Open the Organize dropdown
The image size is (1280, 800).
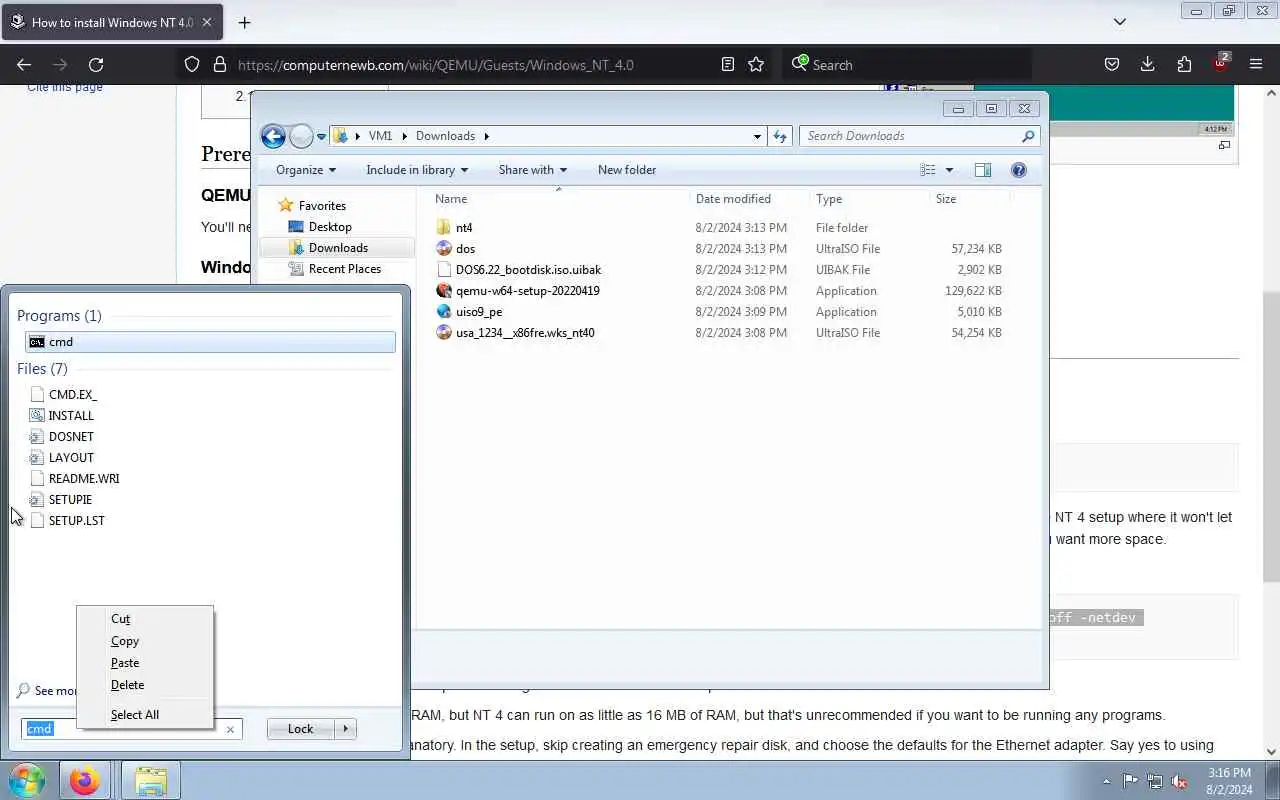pos(306,170)
